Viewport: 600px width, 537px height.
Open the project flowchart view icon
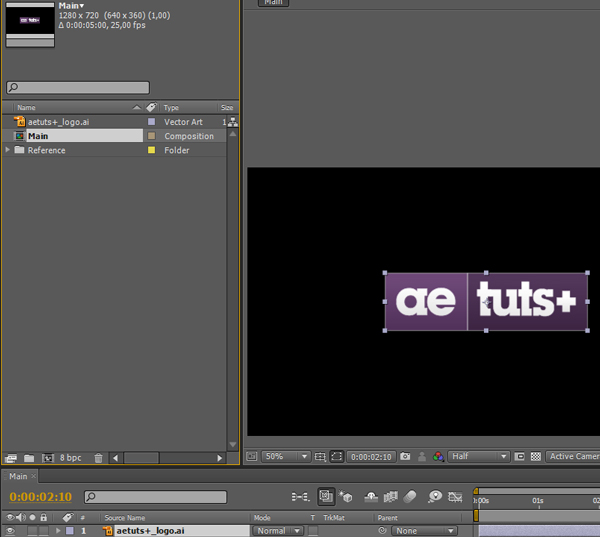pos(233,122)
